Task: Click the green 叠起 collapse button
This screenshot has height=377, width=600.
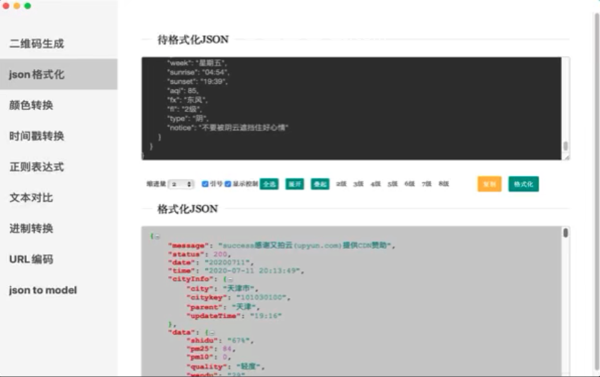Action: 320,184
